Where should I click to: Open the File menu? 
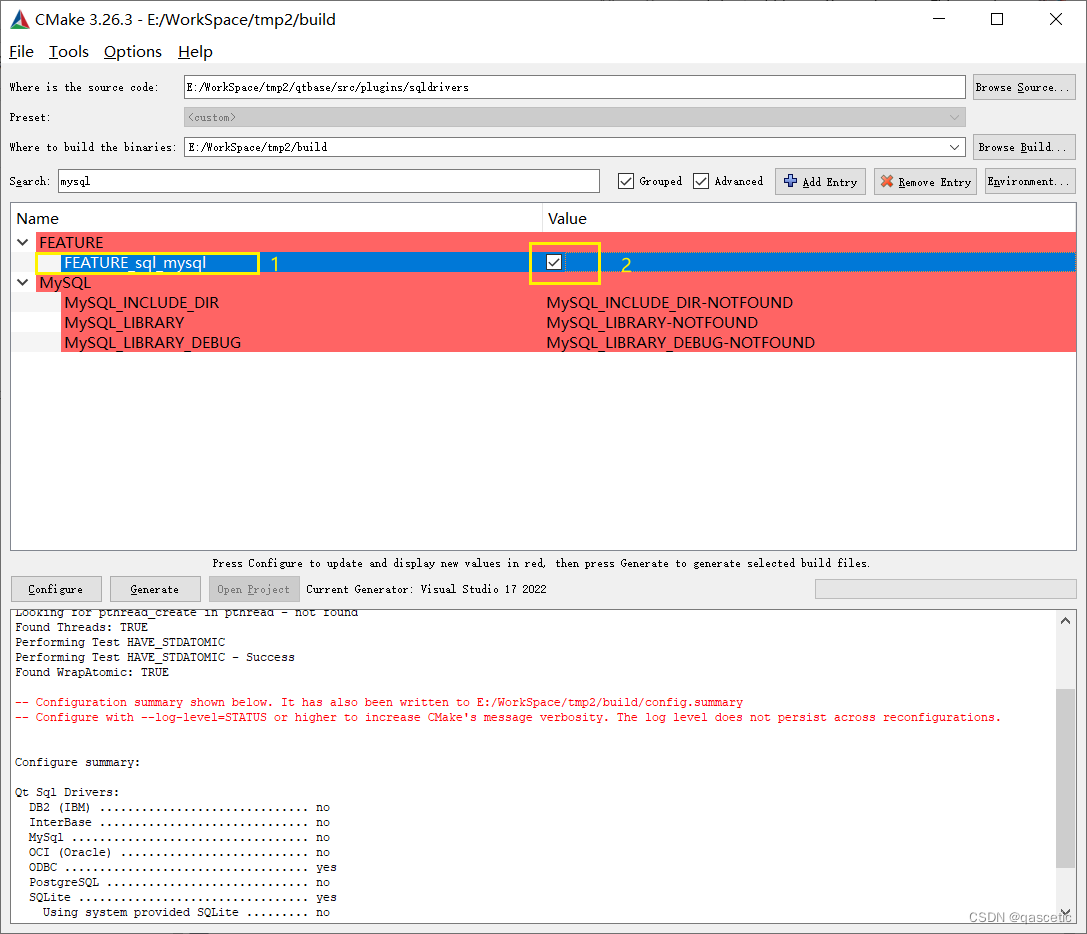pos(21,51)
